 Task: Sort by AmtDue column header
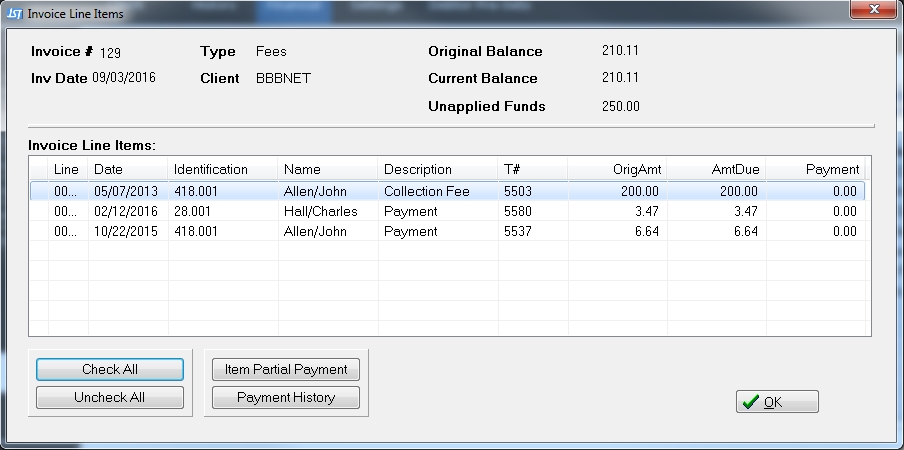[x=716, y=169]
